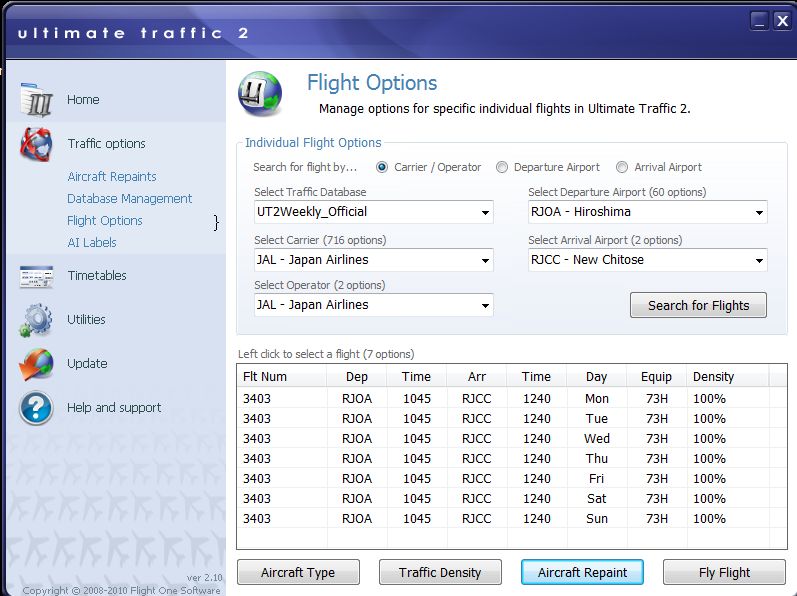
Task: Click Search for Flights button
Action: click(x=698, y=305)
